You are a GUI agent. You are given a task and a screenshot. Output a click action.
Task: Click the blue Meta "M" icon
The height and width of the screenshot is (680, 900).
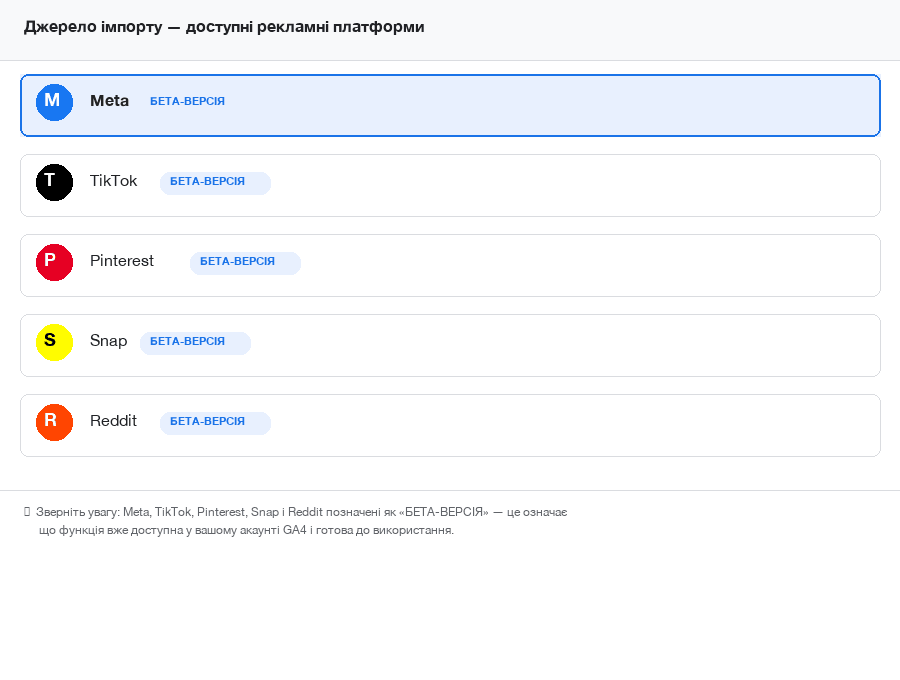point(55,103)
